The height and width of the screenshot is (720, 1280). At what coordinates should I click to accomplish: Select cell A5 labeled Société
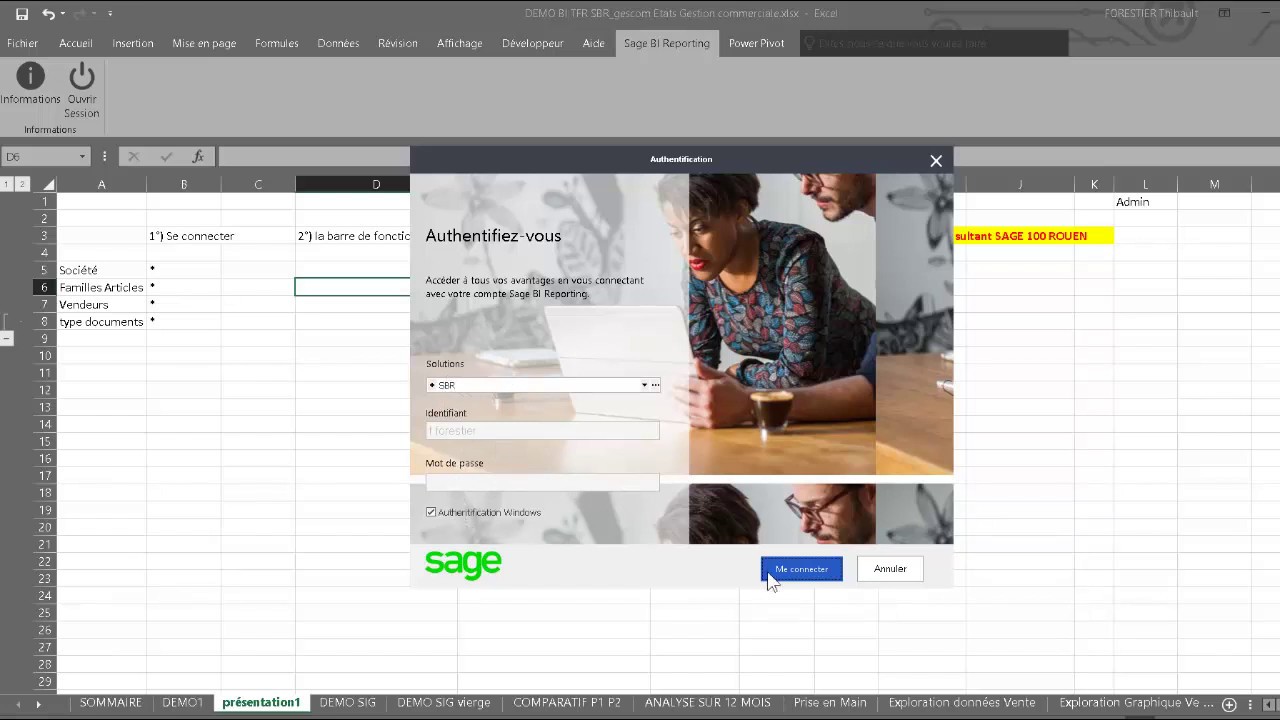[x=101, y=270]
